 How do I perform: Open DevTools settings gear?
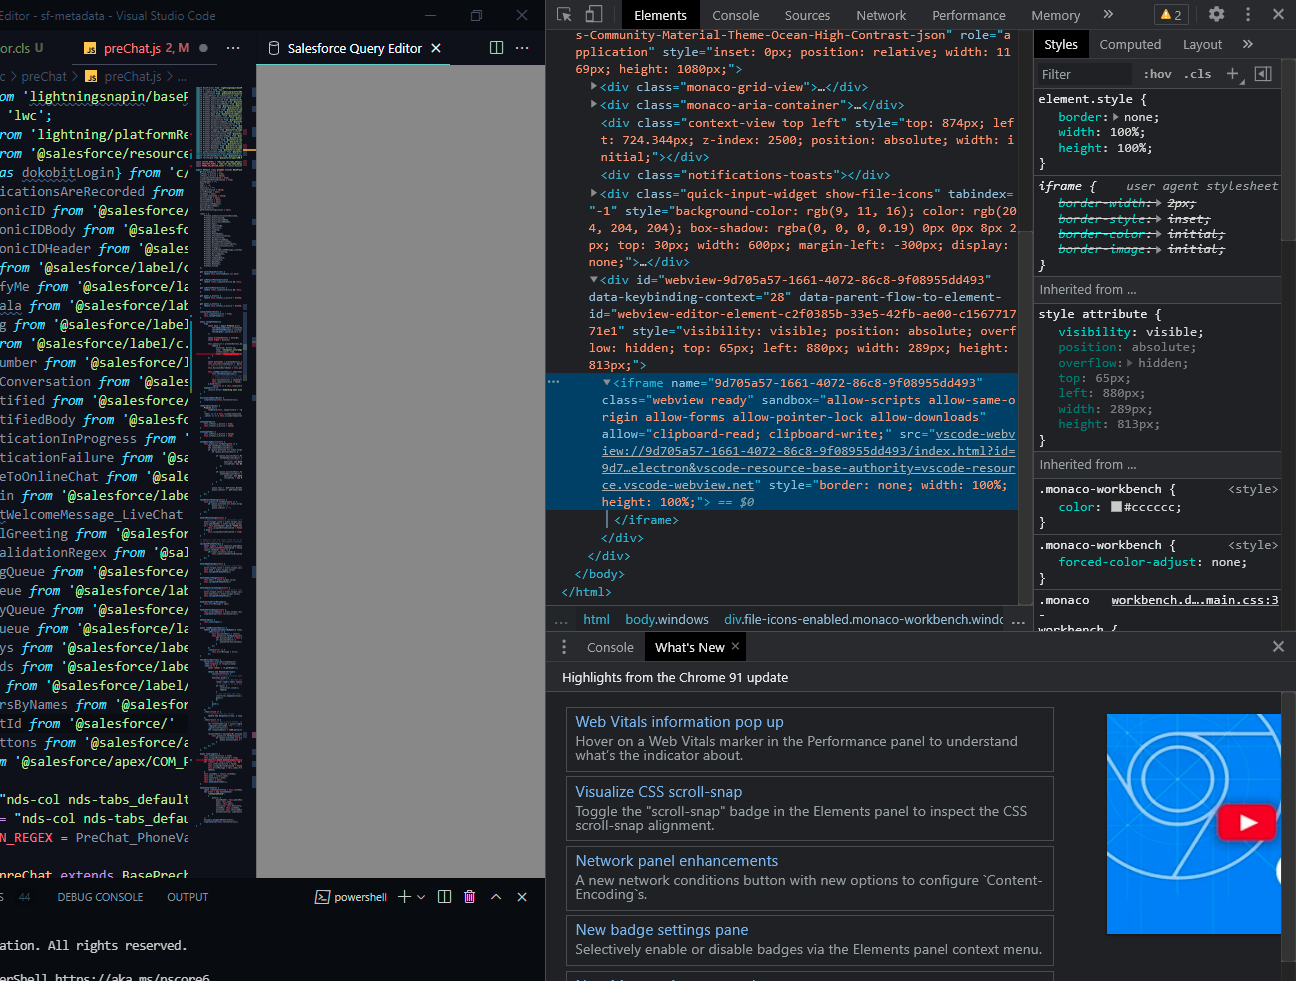coord(1216,14)
